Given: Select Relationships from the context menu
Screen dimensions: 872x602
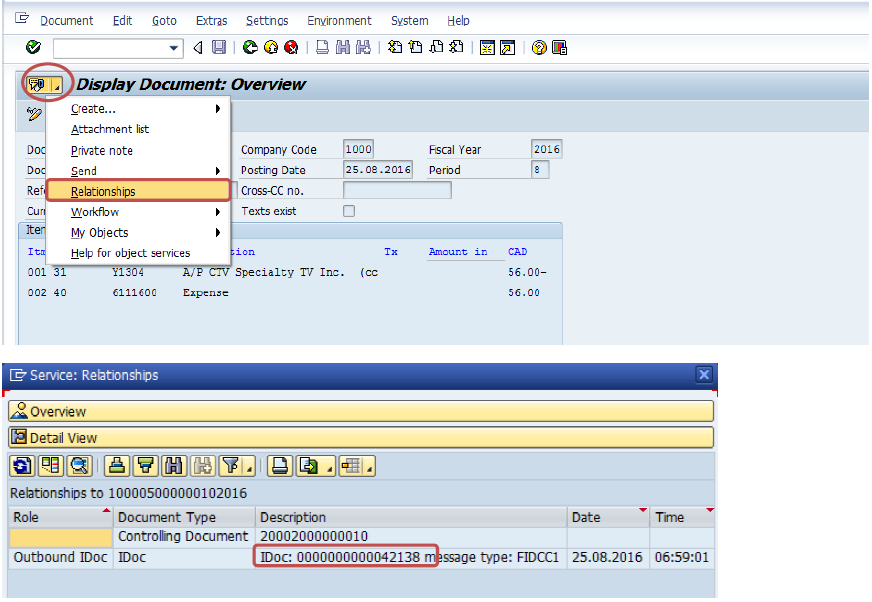Looking at the screenshot, I should coord(104,191).
